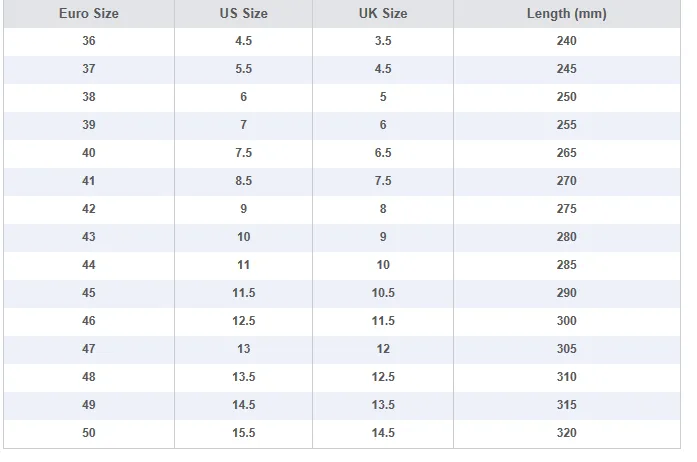Click the US Size column header

[244, 13]
